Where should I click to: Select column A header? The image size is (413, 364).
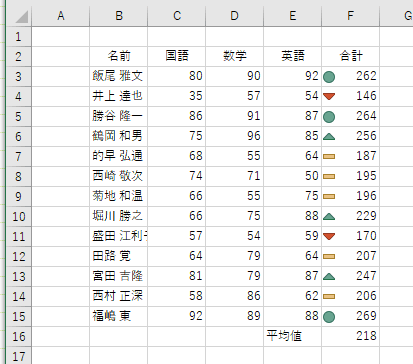point(61,16)
